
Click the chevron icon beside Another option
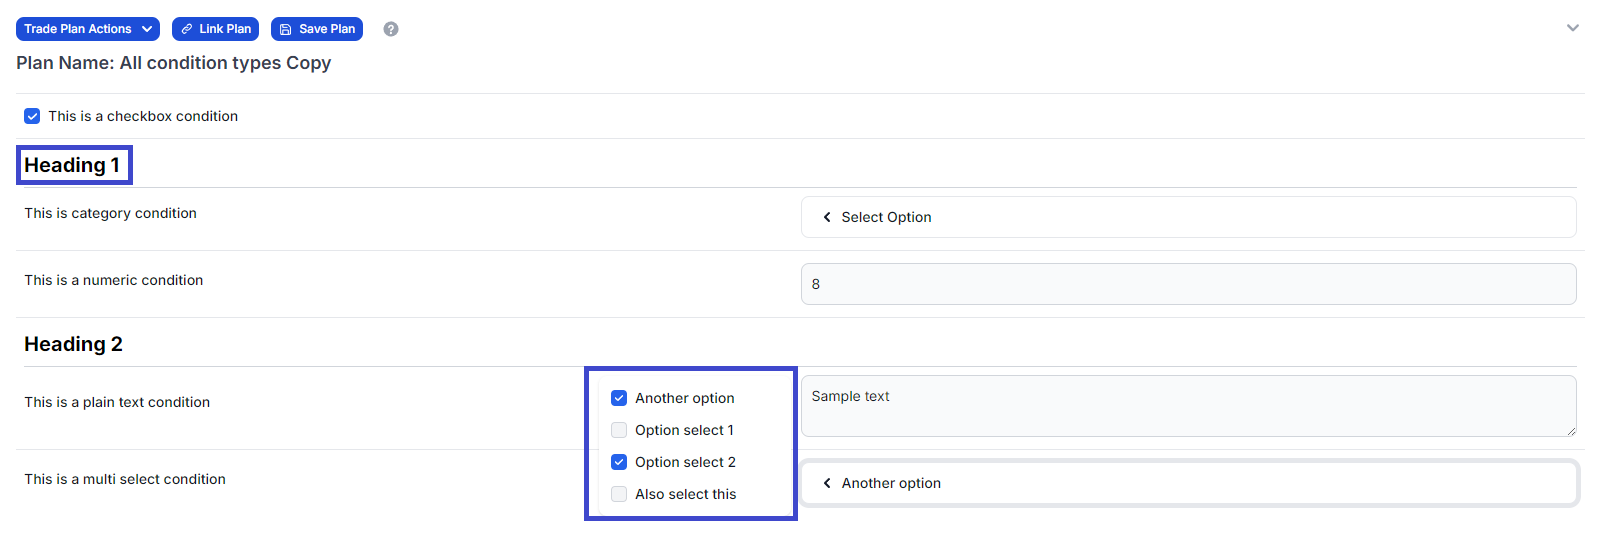[x=827, y=483]
